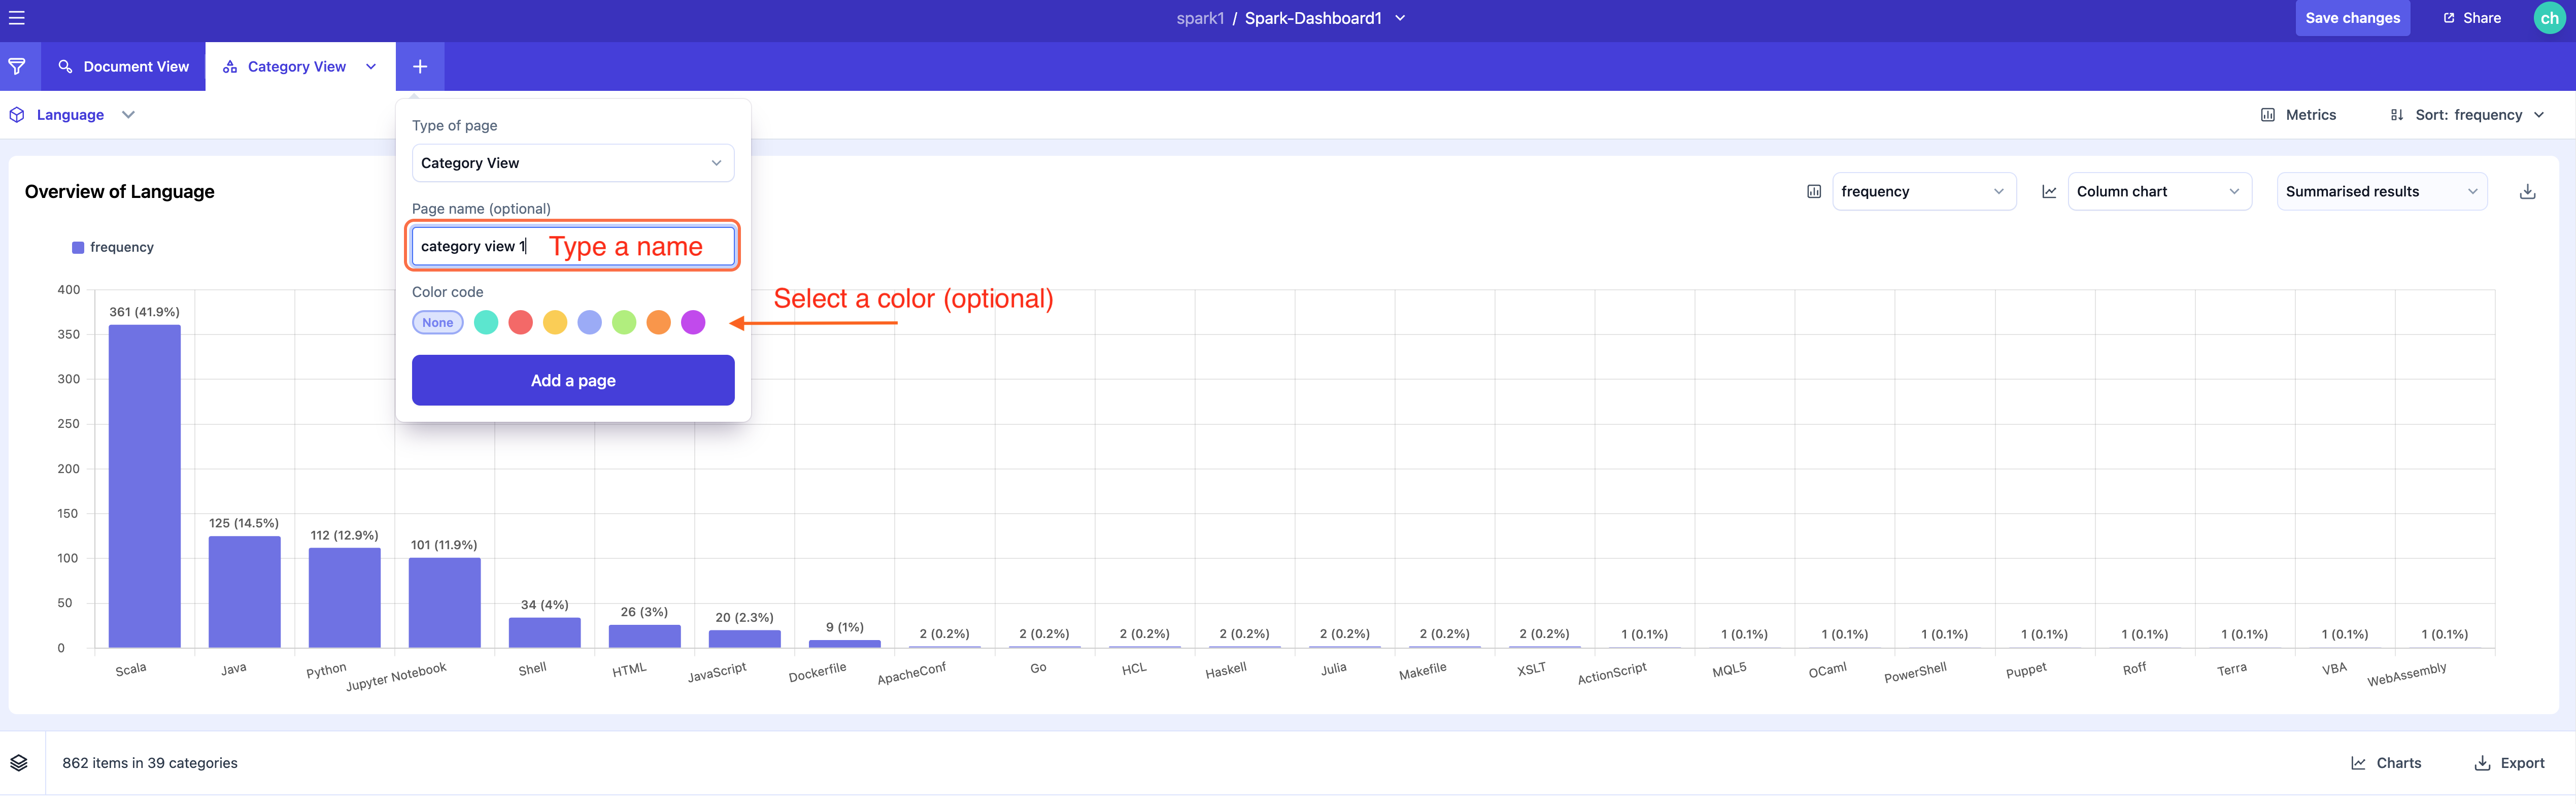Click the filter funnel icon
The image size is (2576, 804).
coord(17,66)
